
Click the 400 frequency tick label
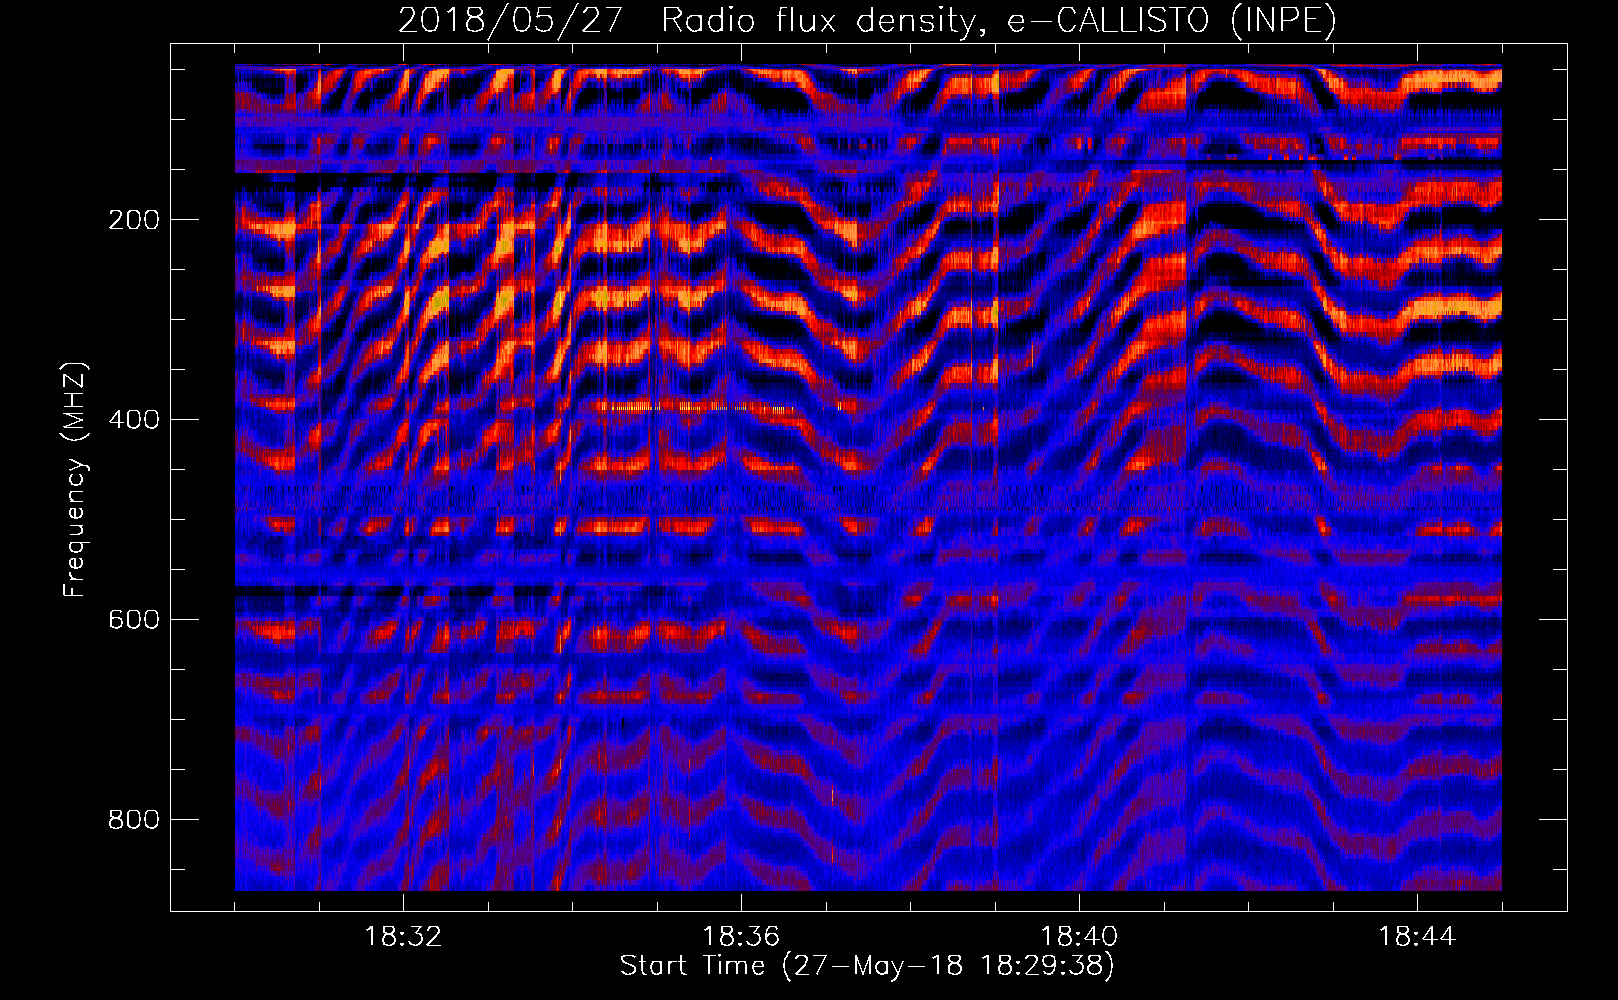pos(134,420)
